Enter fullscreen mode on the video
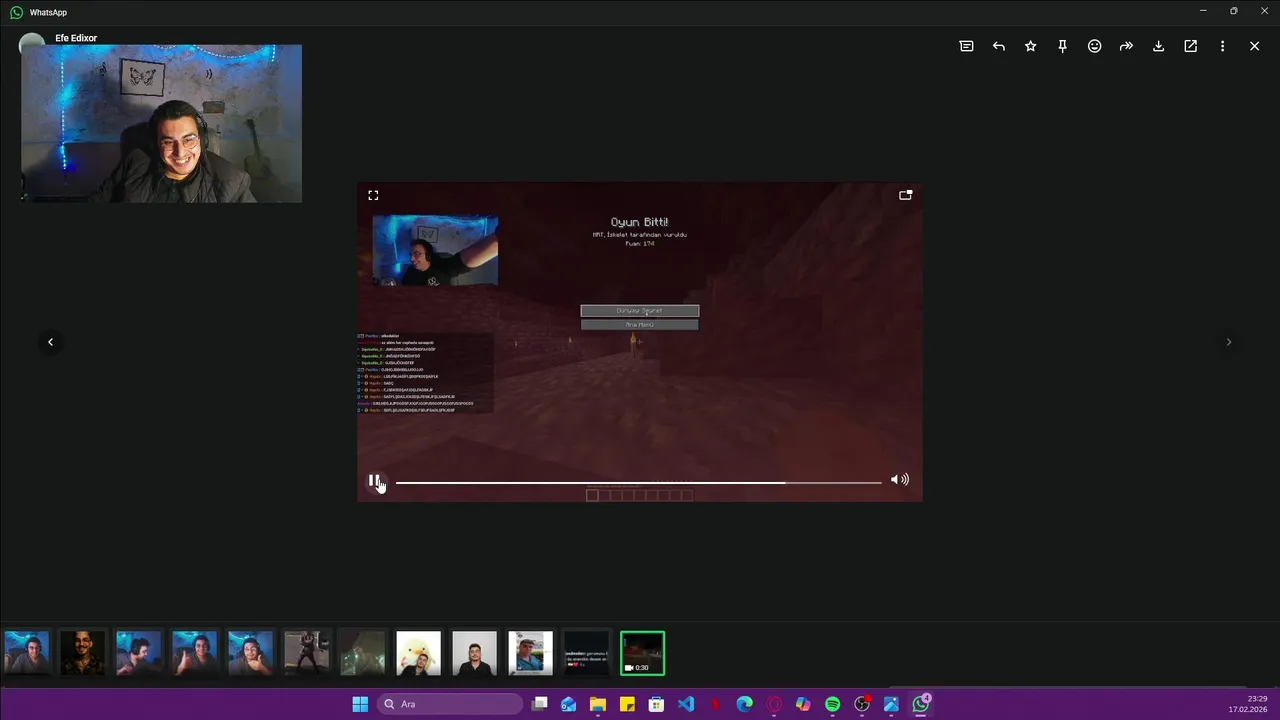The image size is (1280, 720). point(373,195)
